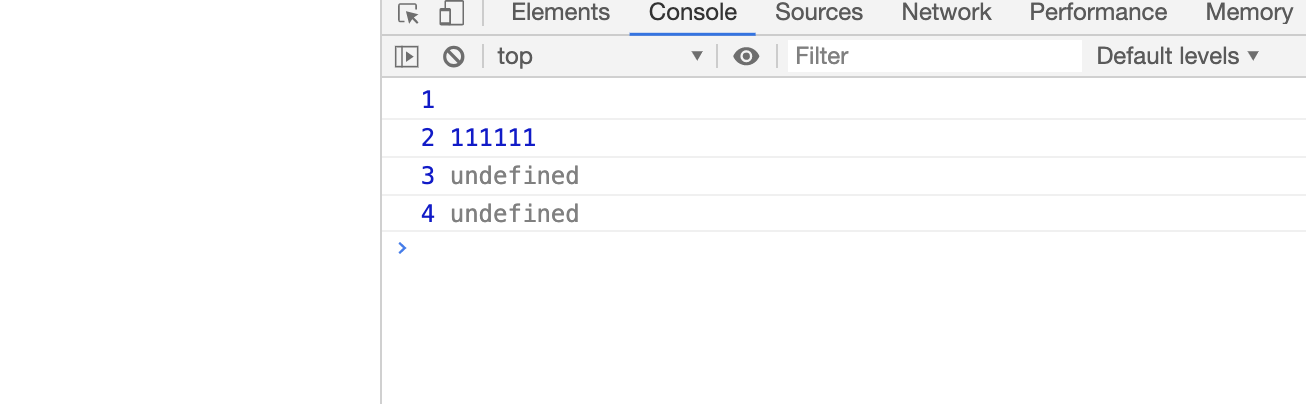1306x404 pixels.
Task: Clear the console with the ban icon
Action: click(454, 57)
